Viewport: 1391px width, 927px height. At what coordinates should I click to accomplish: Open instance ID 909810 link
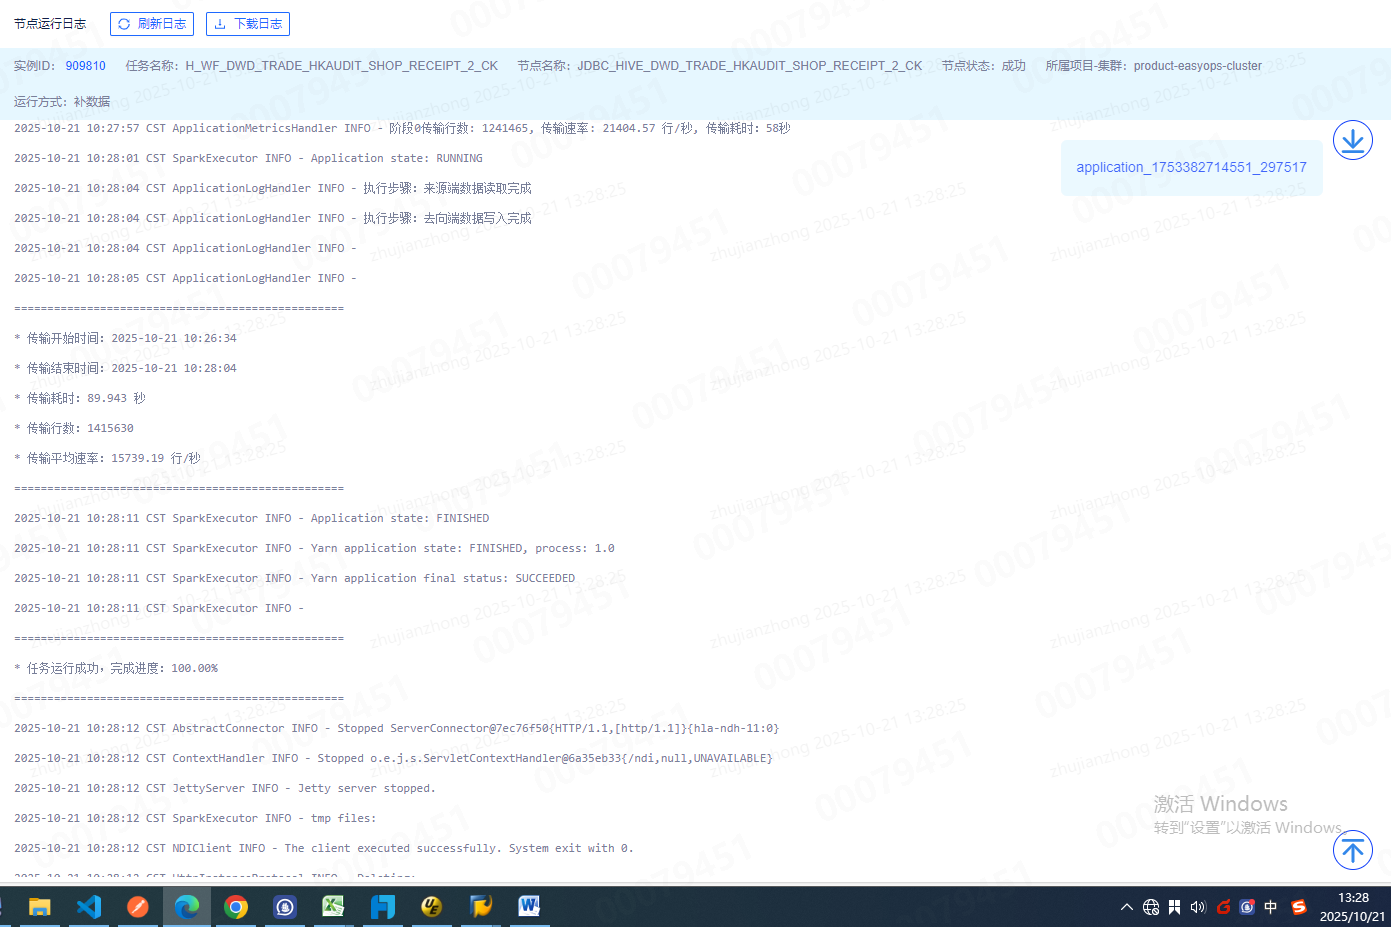[86, 66]
